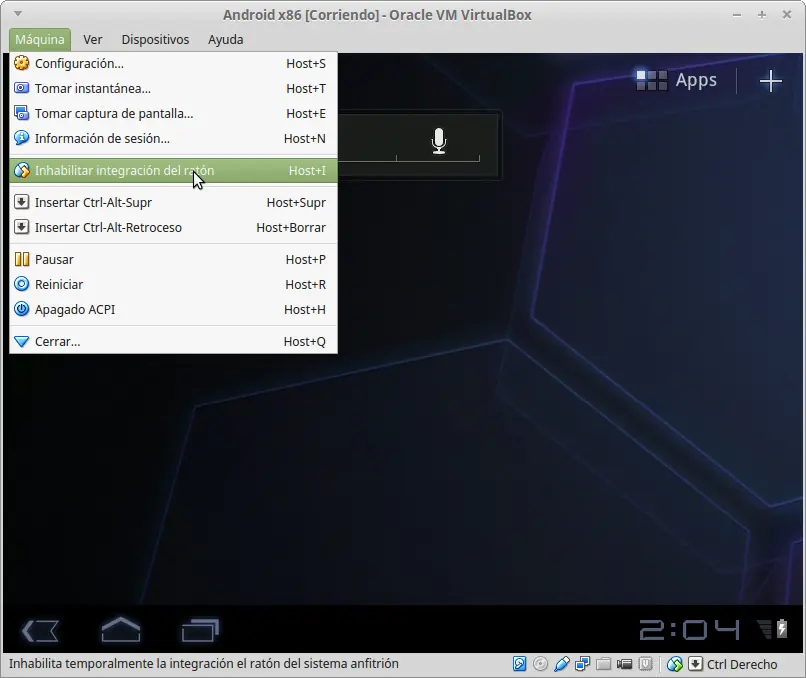This screenshot has height=678, width=806.
Task: Select Tomar captura de pantalla...
Action: click(173, 114)
